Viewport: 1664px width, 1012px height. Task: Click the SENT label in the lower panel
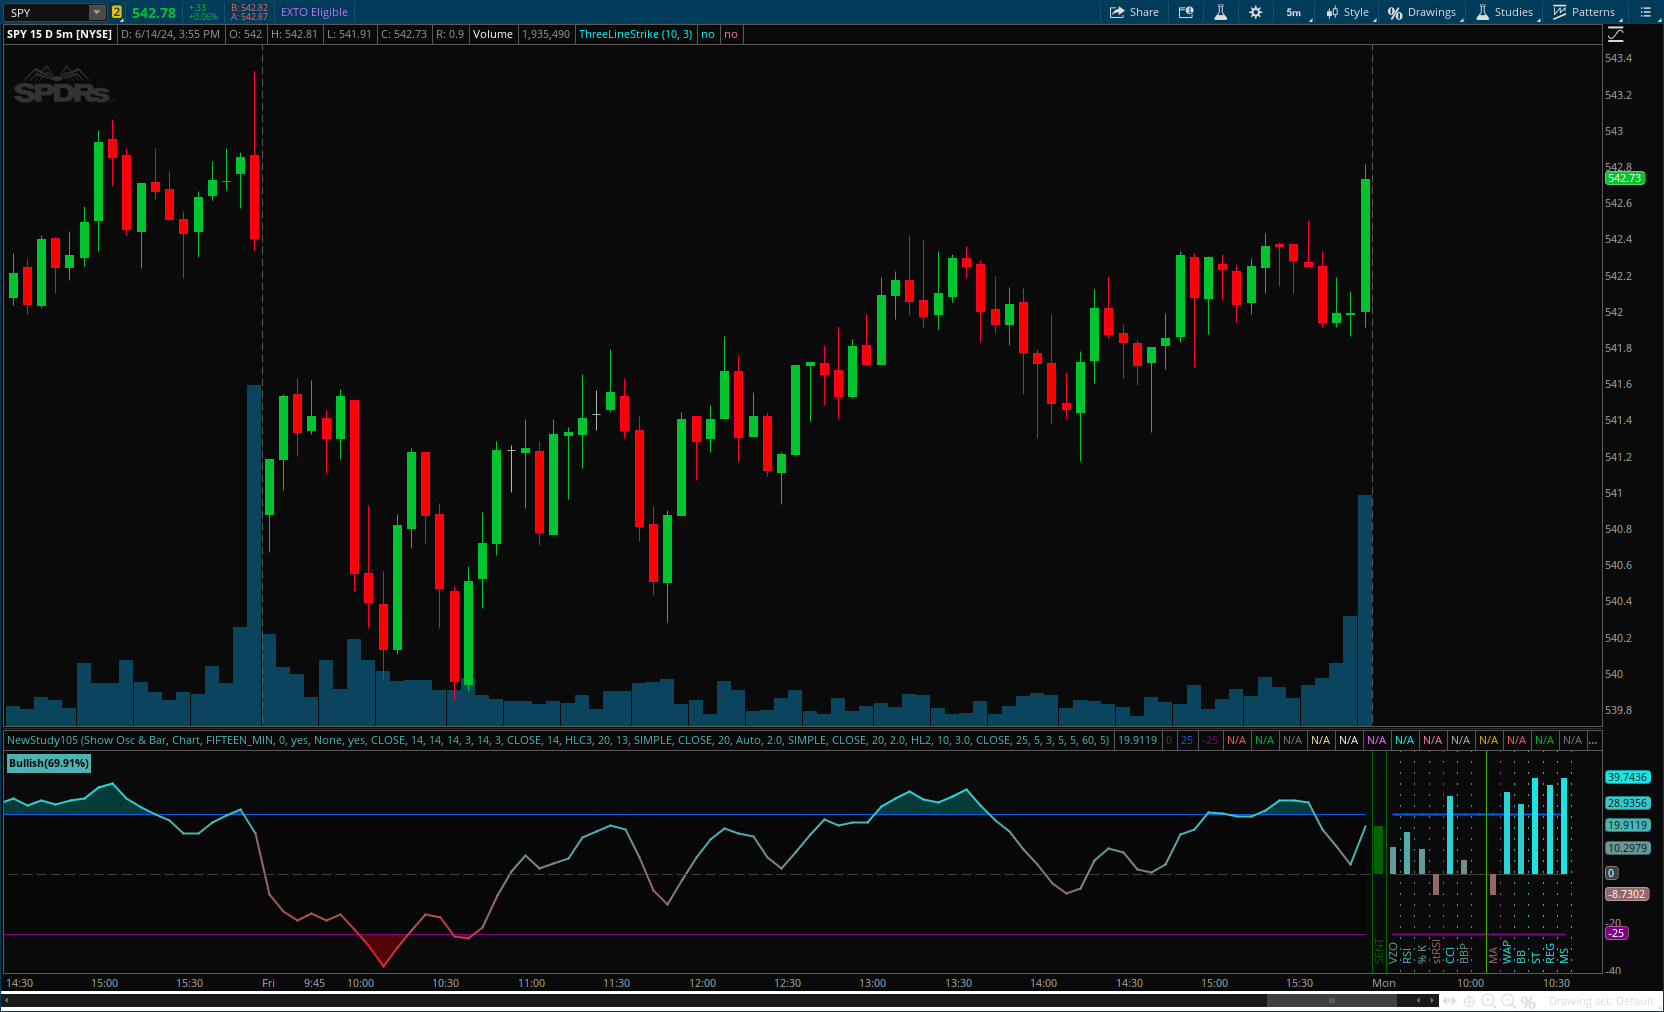[1379, 952]
